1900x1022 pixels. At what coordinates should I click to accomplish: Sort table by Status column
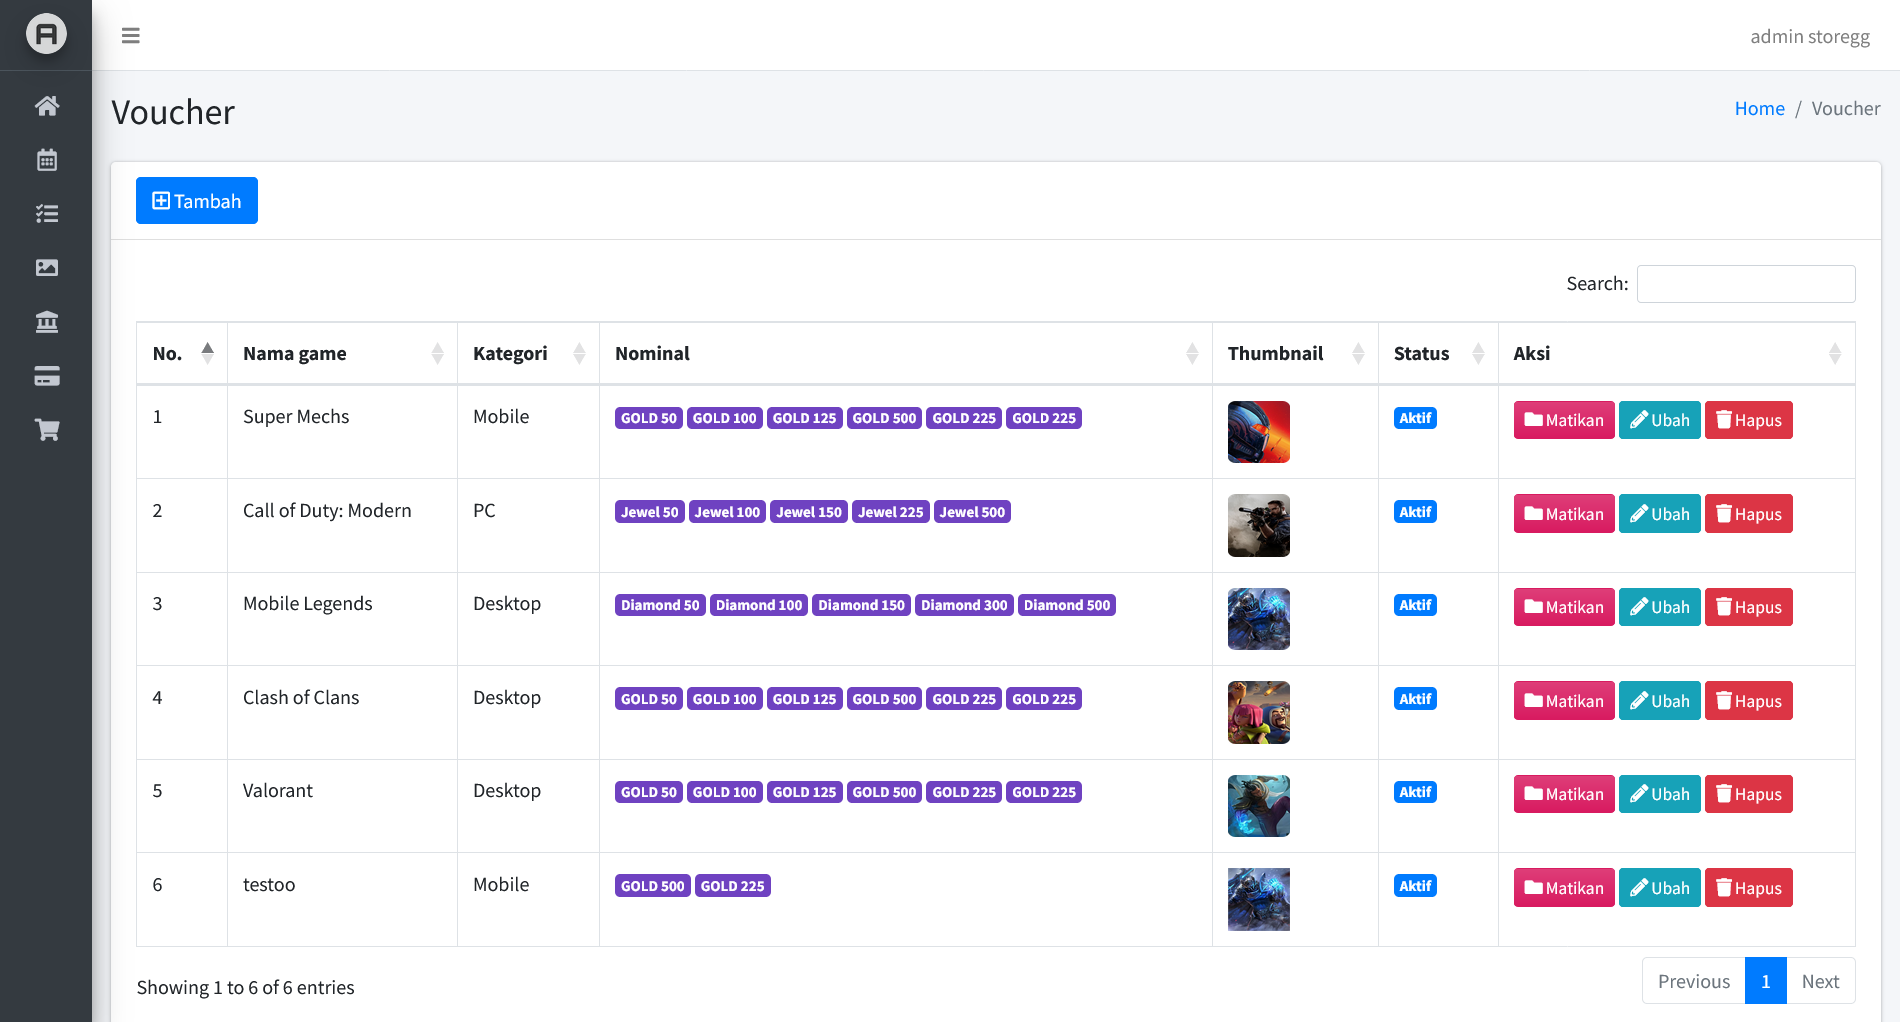coord(1438,353)
